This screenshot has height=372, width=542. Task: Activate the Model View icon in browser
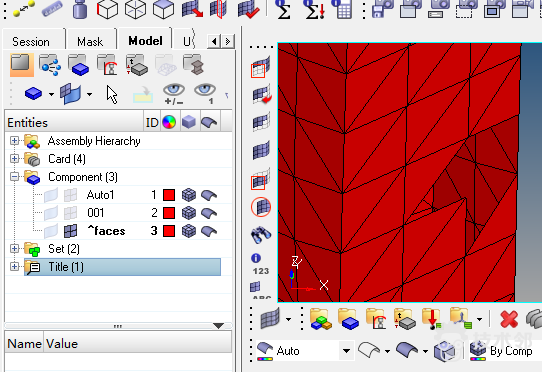22,65
